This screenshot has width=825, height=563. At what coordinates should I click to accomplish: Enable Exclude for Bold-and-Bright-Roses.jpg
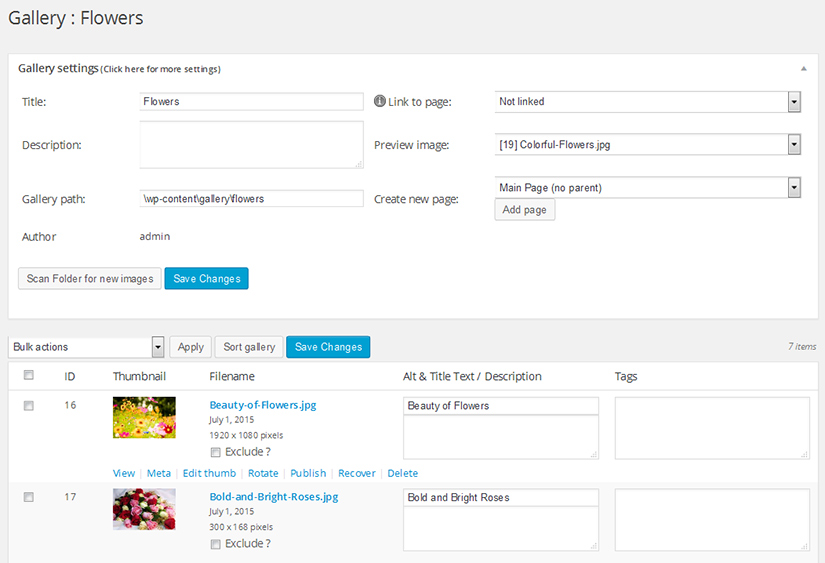coord(216,544)
